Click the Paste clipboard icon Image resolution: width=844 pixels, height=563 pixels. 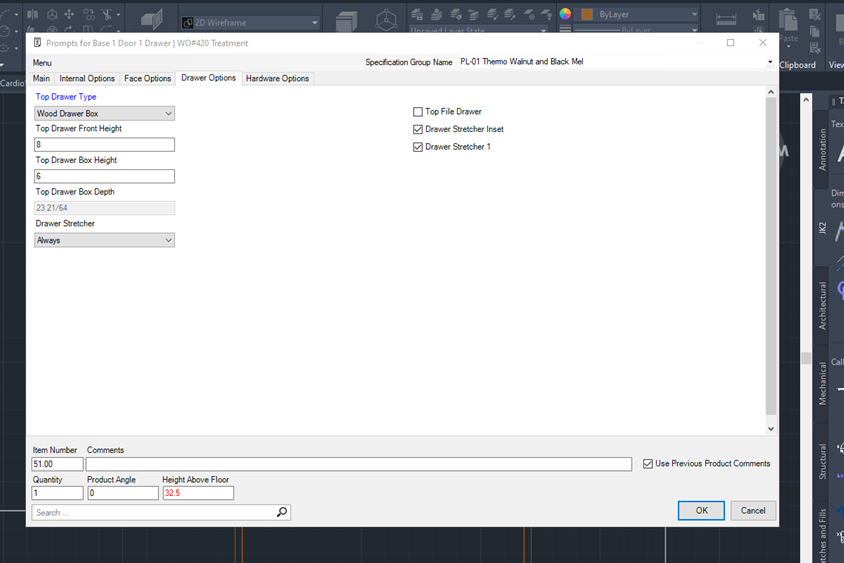point(788,20)
